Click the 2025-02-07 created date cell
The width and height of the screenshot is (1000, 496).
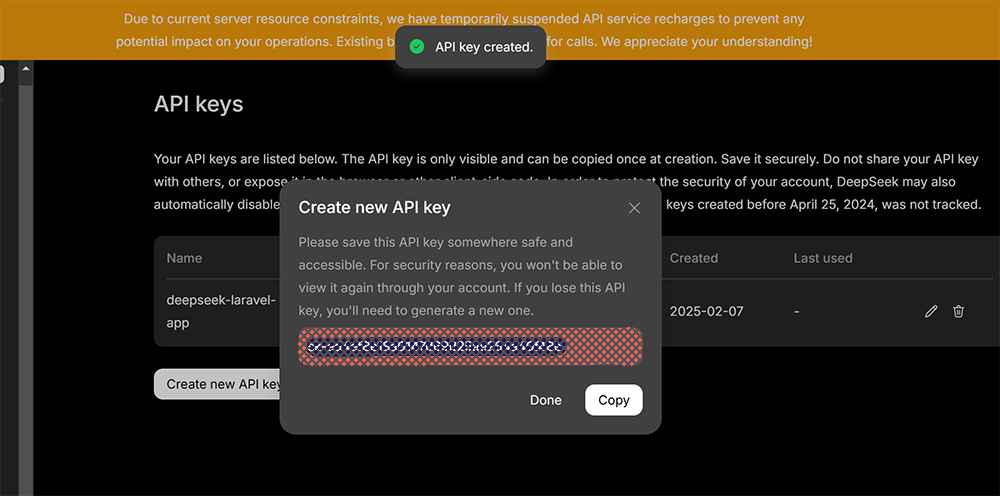pyautogui.click(x=707, y=312)
